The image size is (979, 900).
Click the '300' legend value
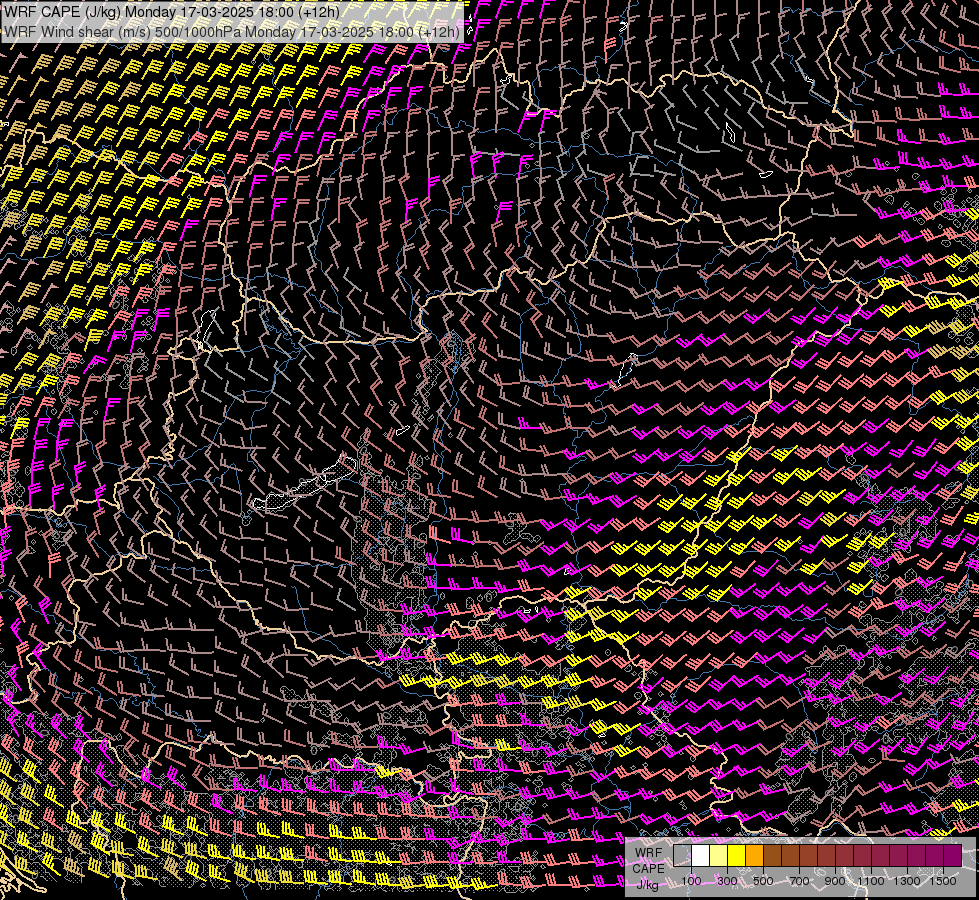coord(727,881)
